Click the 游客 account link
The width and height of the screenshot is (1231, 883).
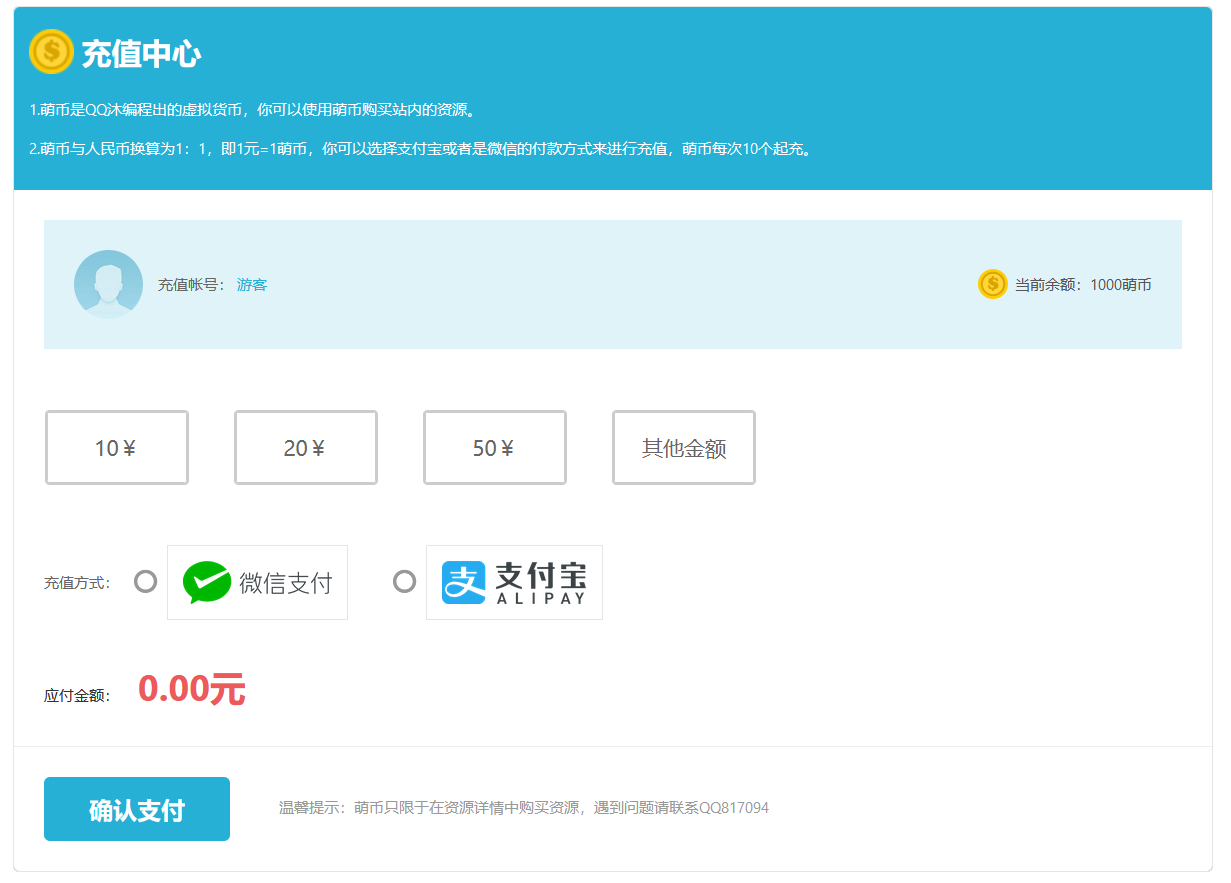251,284
